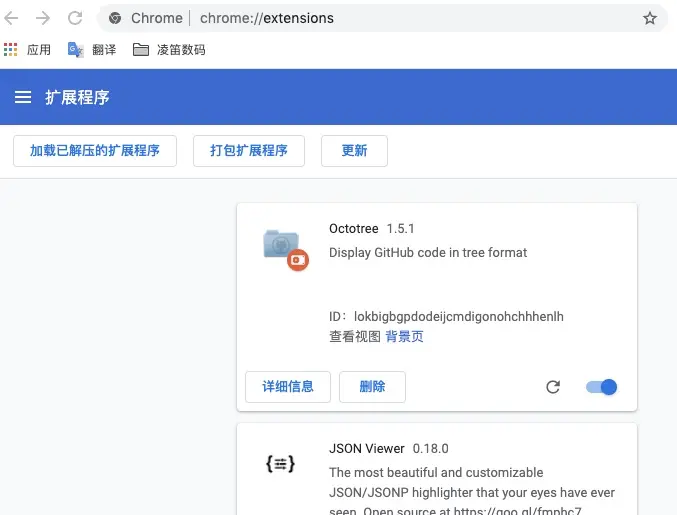Disable the Octotree extension toggle

click(601, 387)
